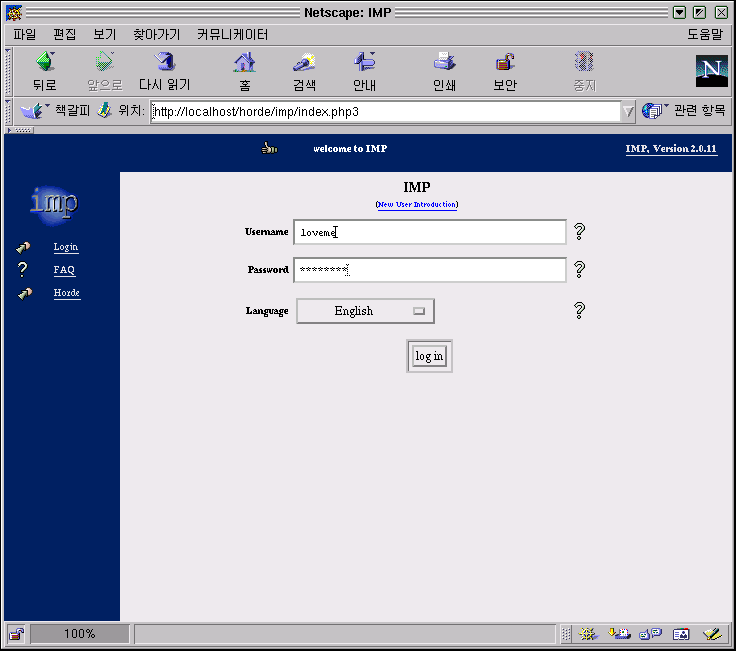Open Newsgroups icon in status bar
Screen dimensions: 736x651
point(651,634)
